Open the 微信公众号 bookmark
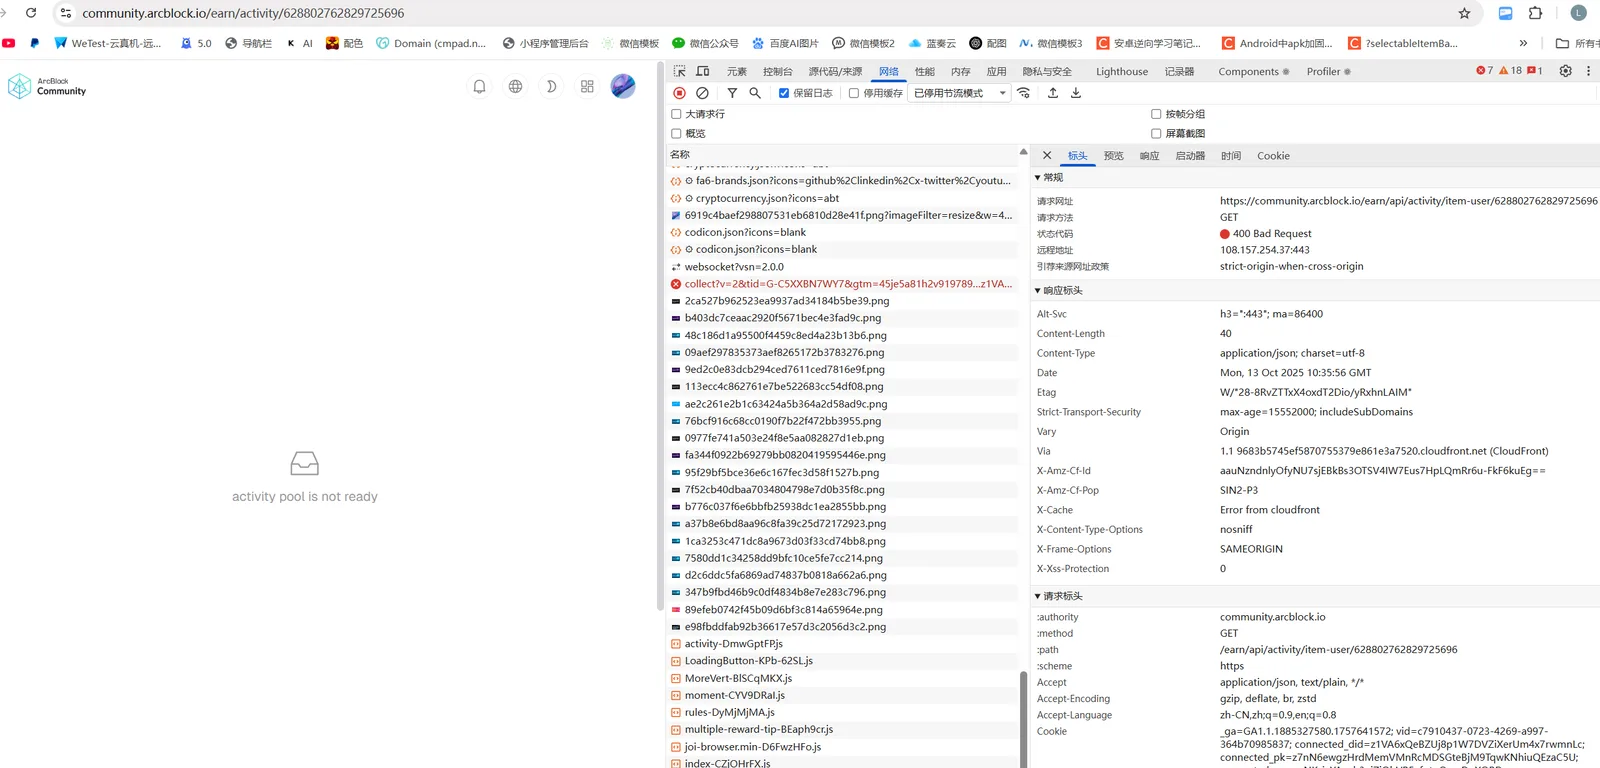Image resolution: width=1600 pixels, height=768 pixels. pos(705,43)
